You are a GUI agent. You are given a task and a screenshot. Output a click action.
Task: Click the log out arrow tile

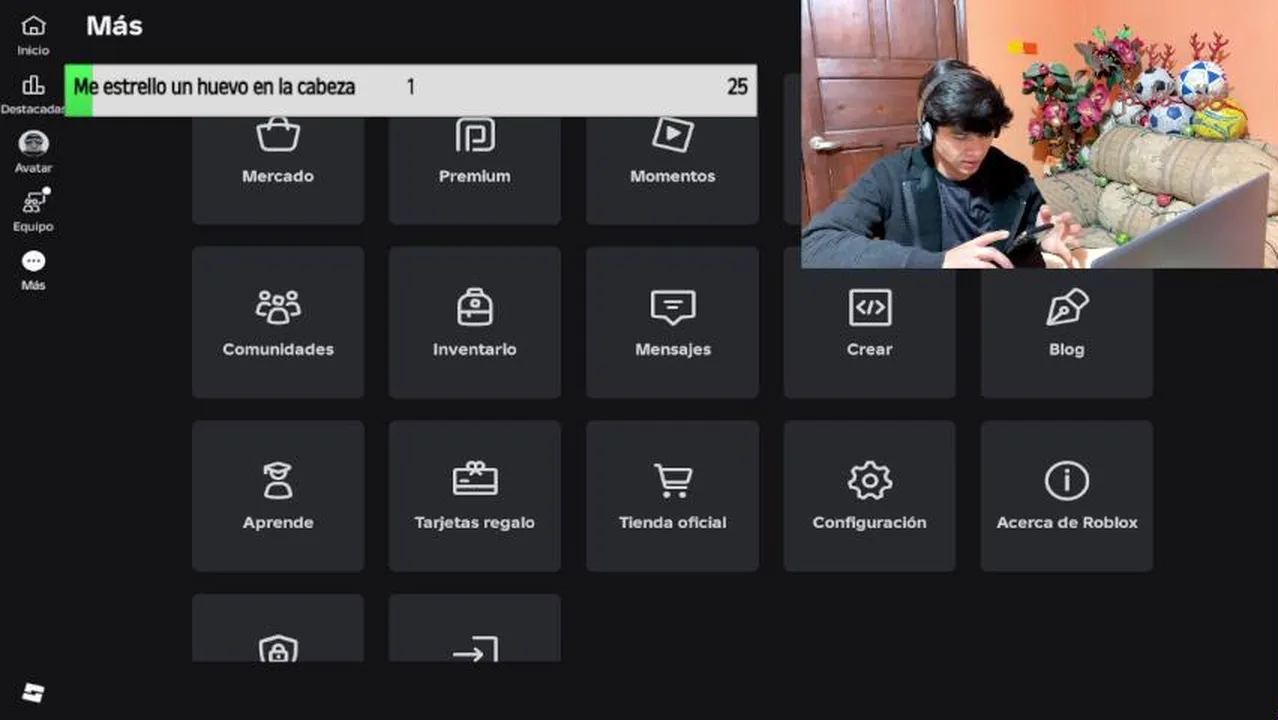[475, 628]
